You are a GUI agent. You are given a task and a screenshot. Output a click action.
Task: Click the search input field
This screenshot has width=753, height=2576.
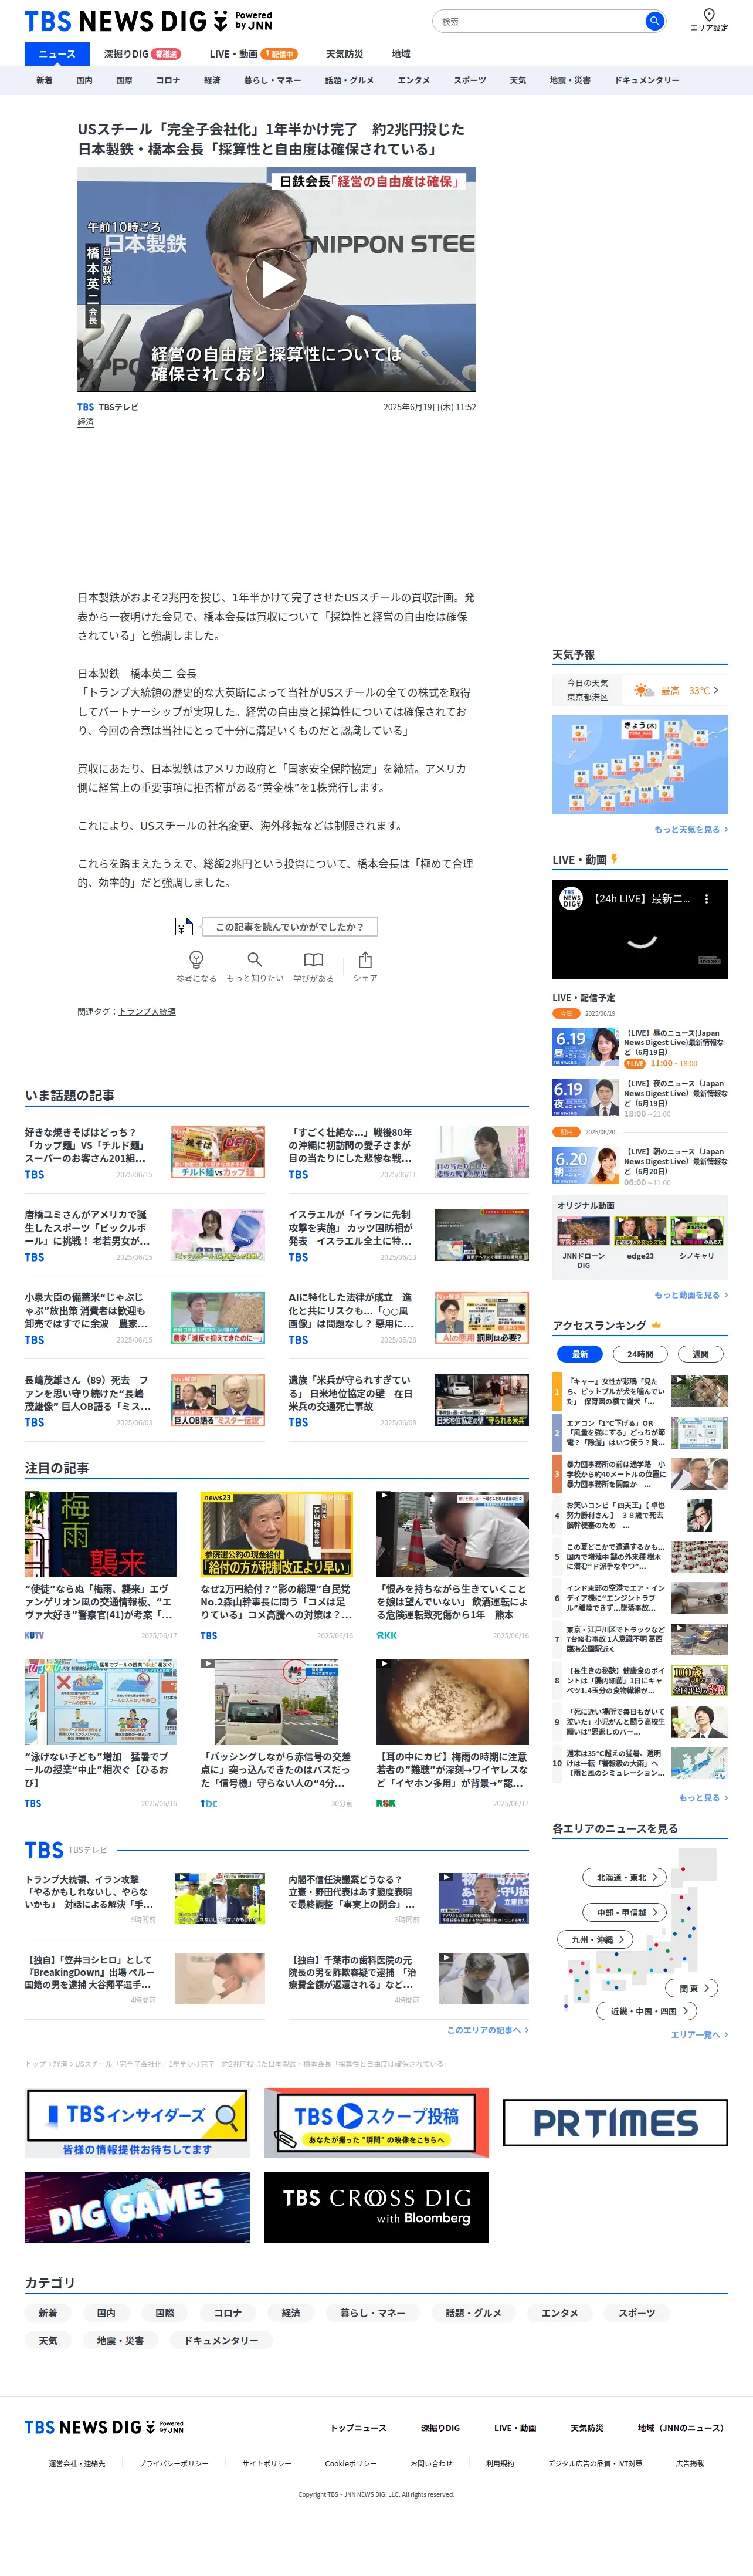(540, 21)
